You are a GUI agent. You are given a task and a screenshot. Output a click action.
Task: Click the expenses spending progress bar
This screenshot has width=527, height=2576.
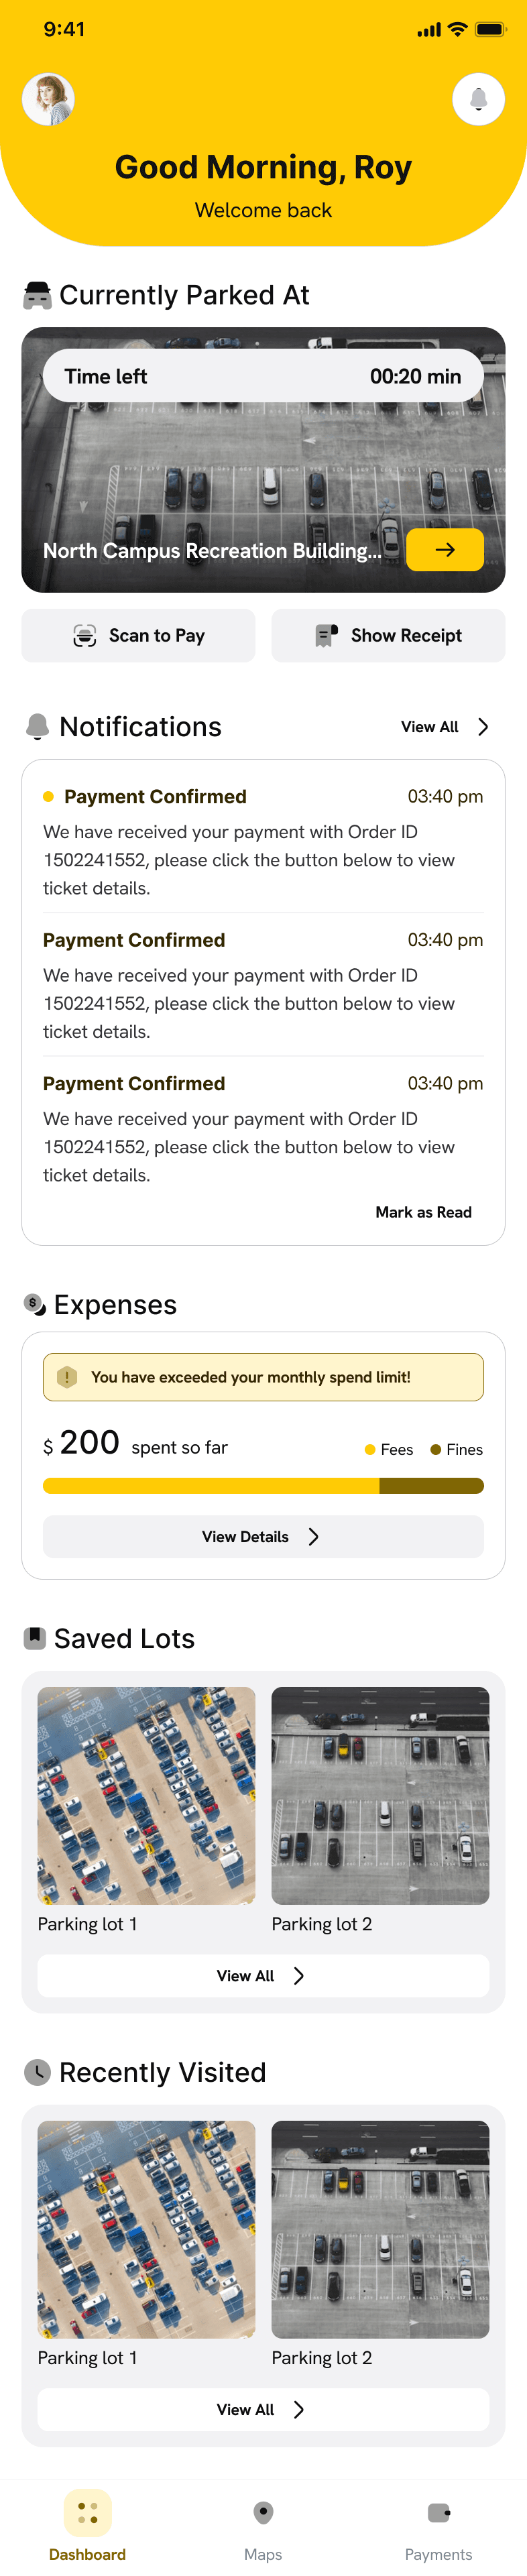(x=263, y=1486)
